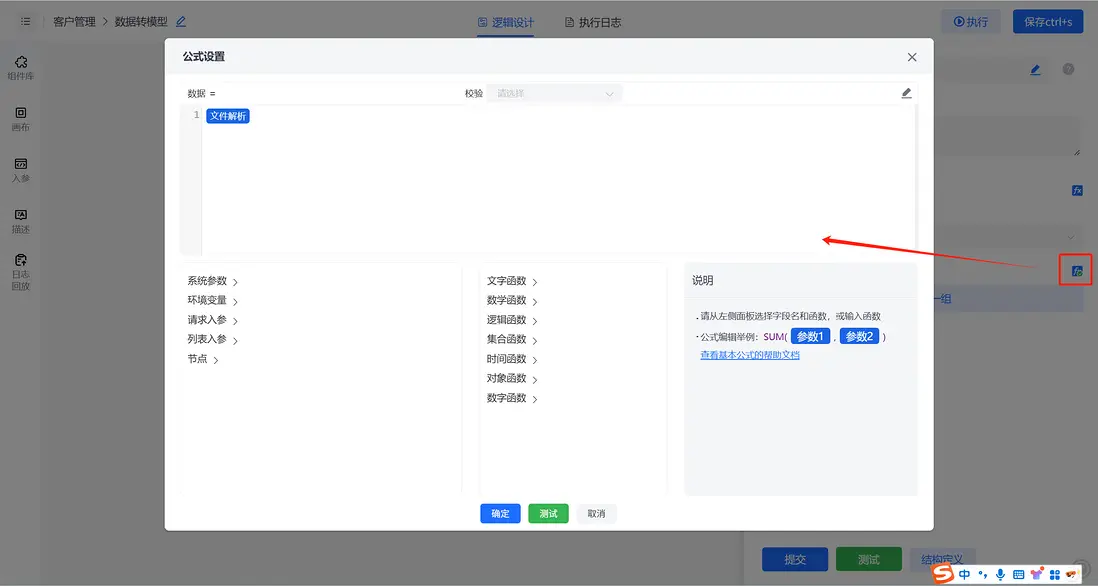Click the 客户管理 breadcrumb

tap(74, 22)
